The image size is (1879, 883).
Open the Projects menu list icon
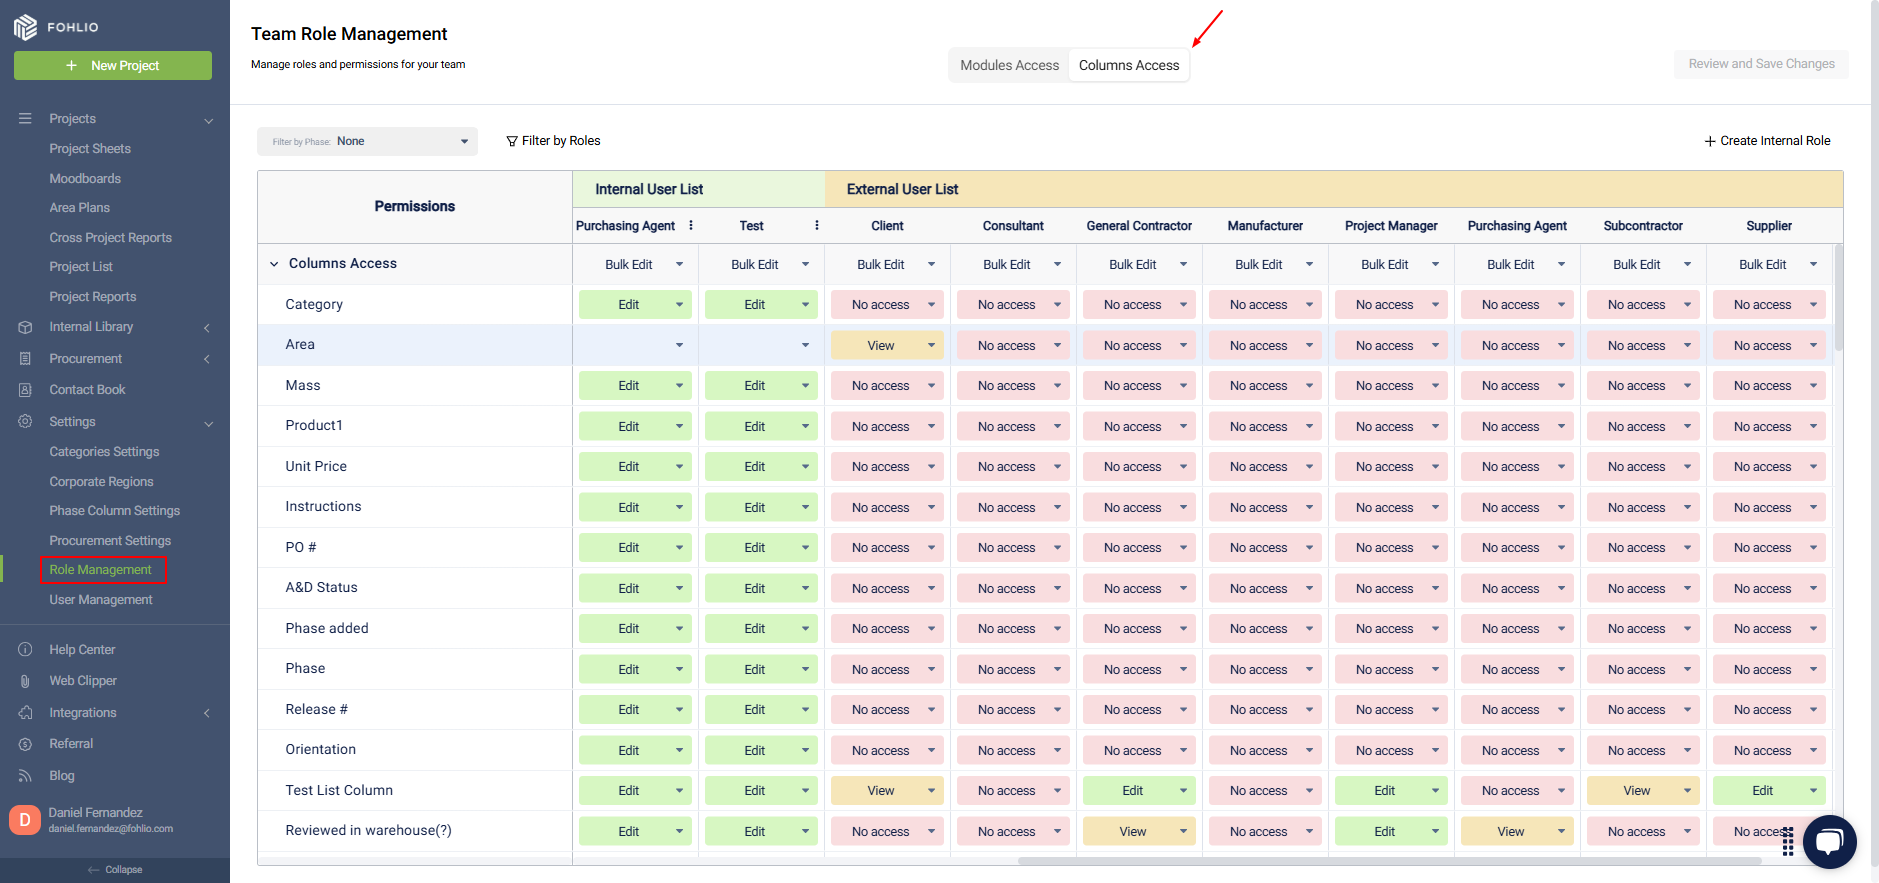25,118
